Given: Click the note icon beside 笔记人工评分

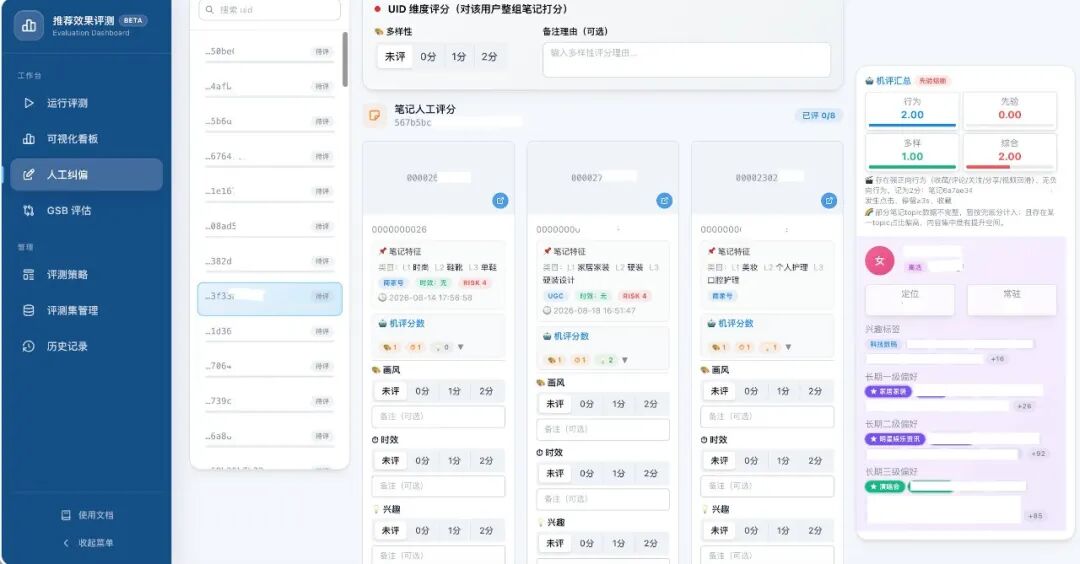Looking at the screenshot, I should click(375, 116).
